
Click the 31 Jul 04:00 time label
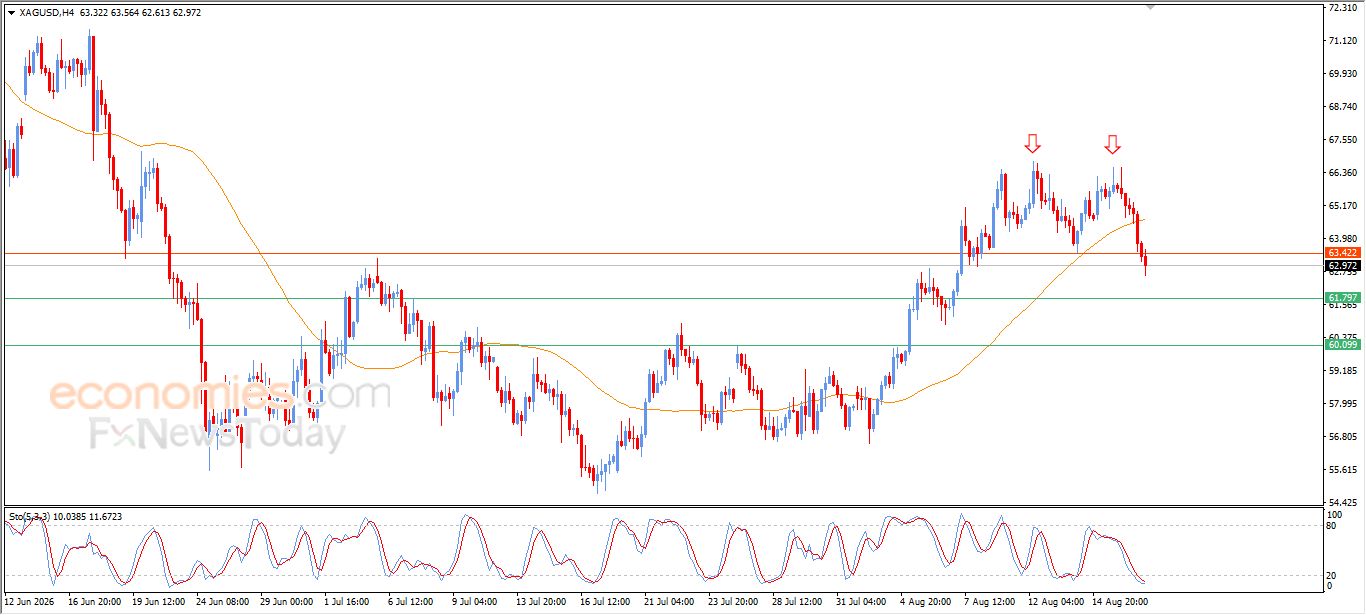[x=861, y=603]
